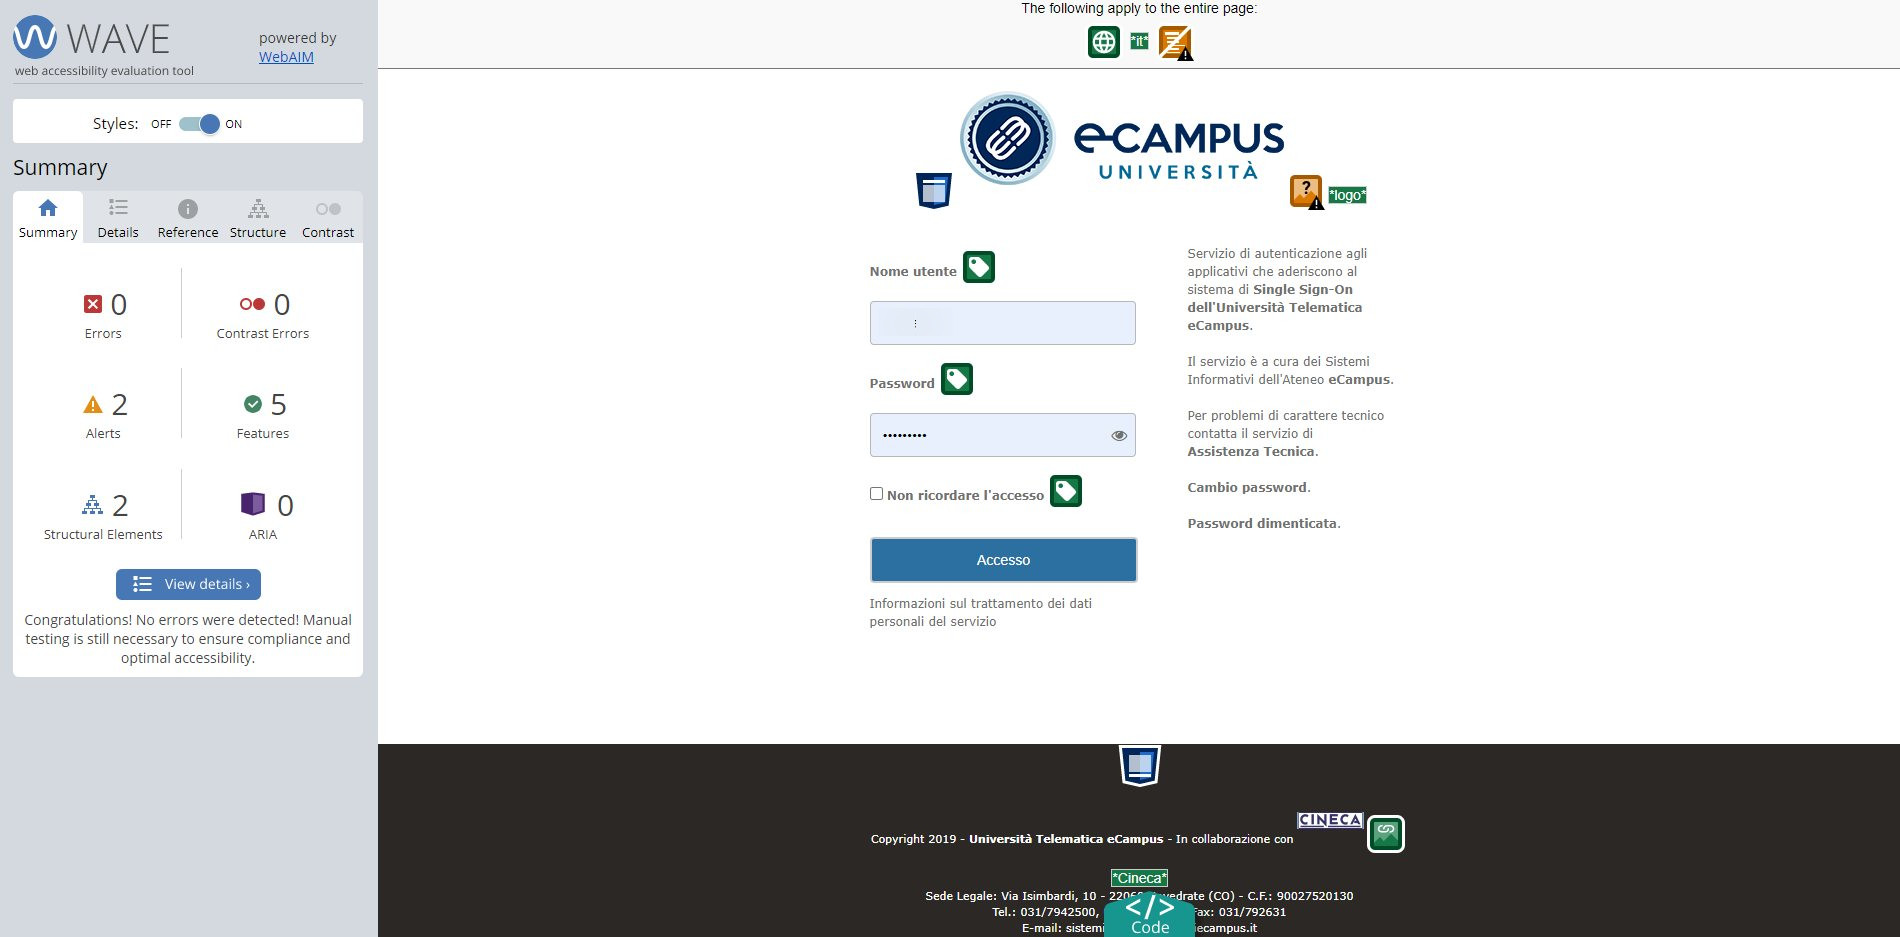Screen dimensions: 1900x937
Task: Click the header structure icon near logo
Action: tap(933, 190)
